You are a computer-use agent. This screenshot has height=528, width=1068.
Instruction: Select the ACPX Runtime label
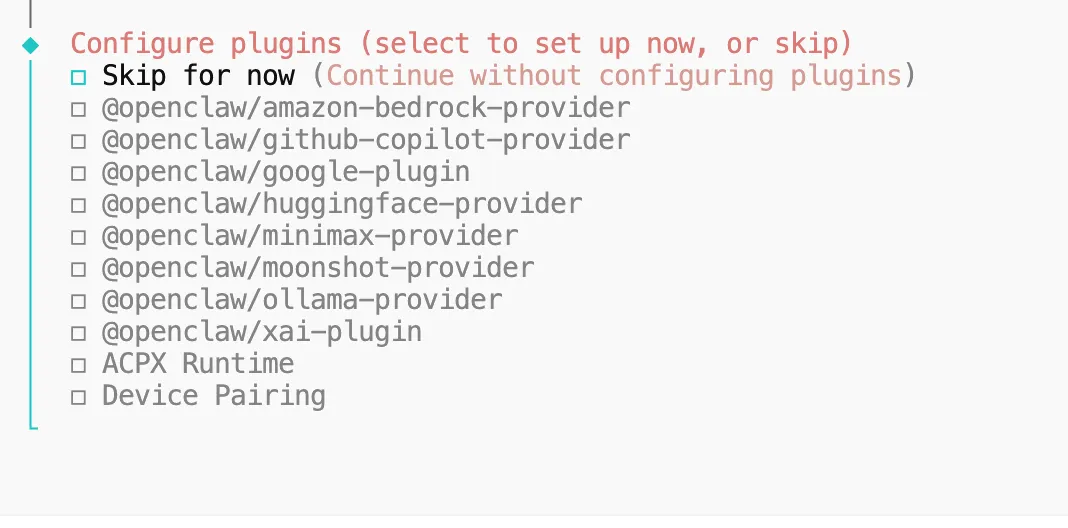tap(198, 363)
